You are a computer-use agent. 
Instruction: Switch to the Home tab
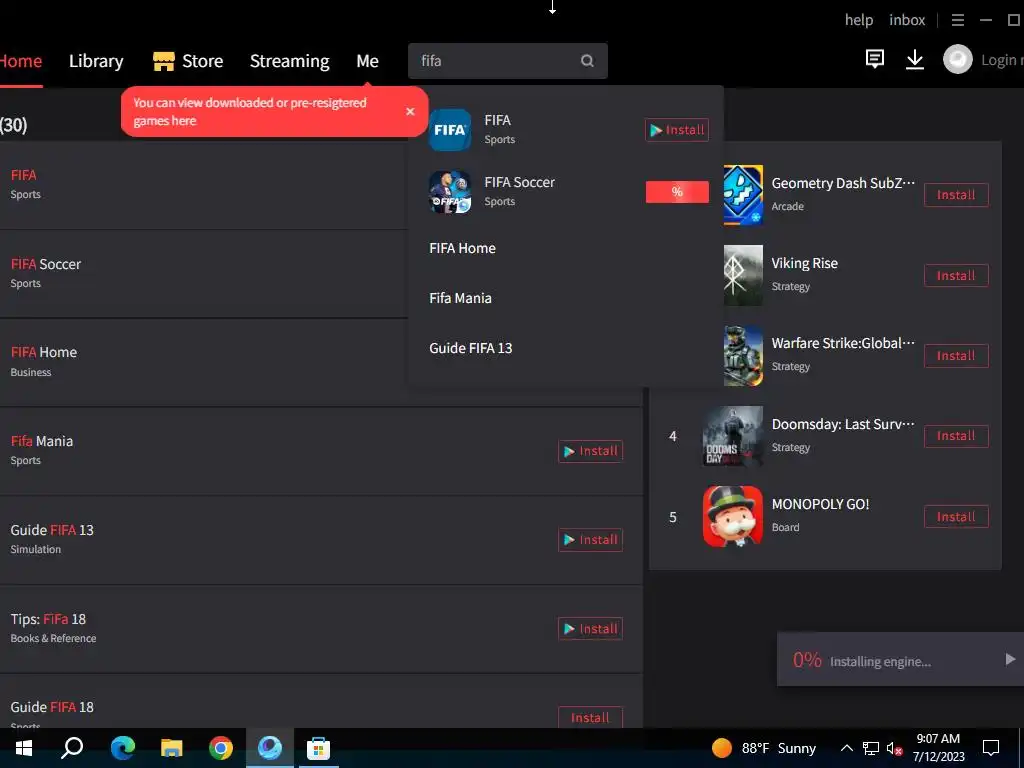(20, 61)
